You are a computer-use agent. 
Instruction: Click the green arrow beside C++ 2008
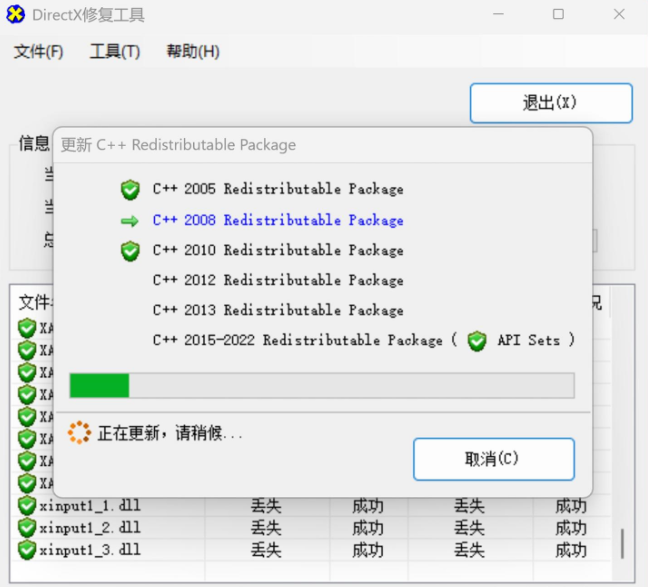(x=130, y=221)
